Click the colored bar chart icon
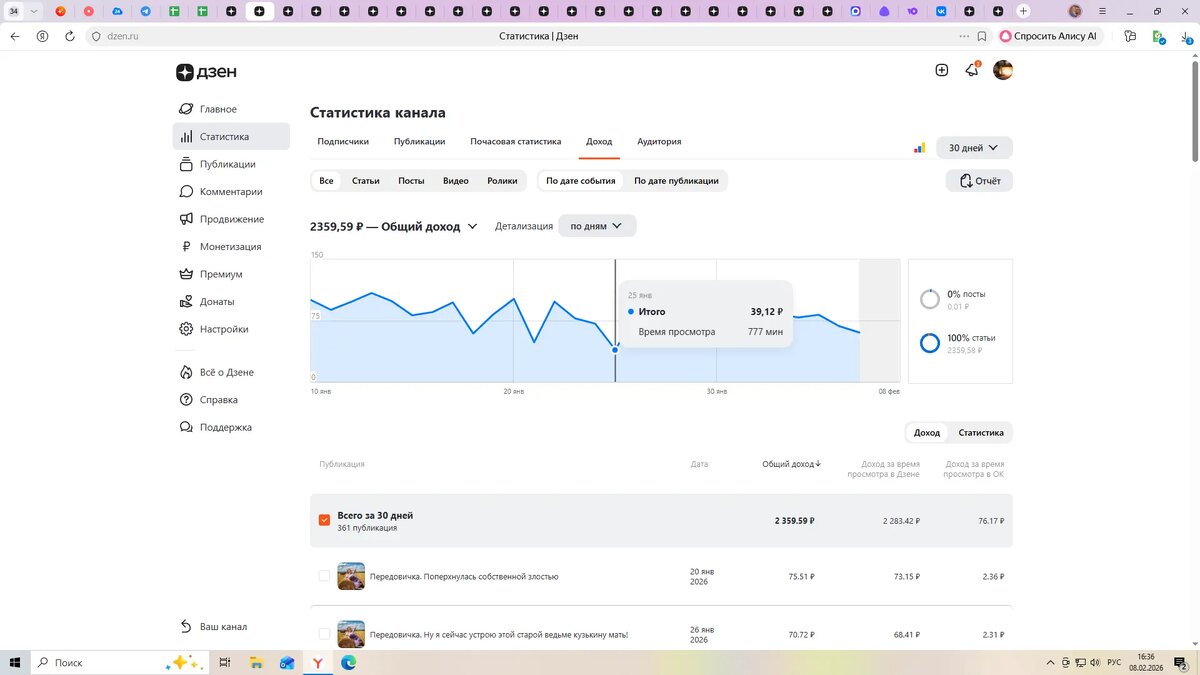The height and width of the screenshot is (675, 1200). pyautogui.click(x=919, y=148)
